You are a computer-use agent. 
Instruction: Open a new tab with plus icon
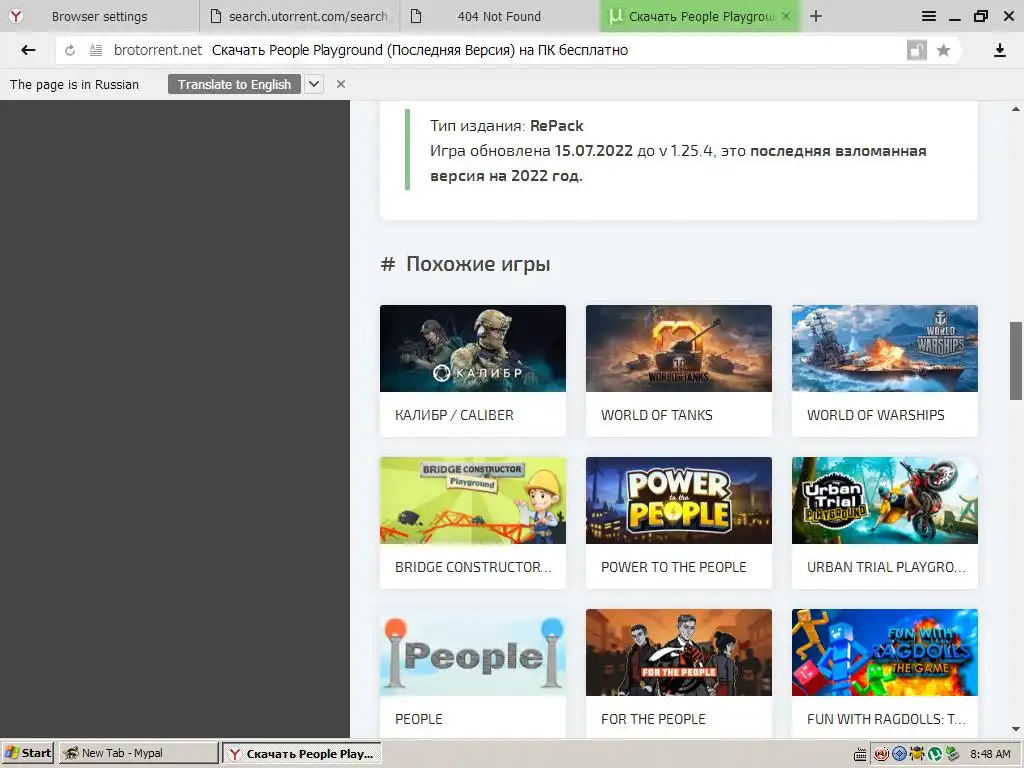[x=816, y=16]
